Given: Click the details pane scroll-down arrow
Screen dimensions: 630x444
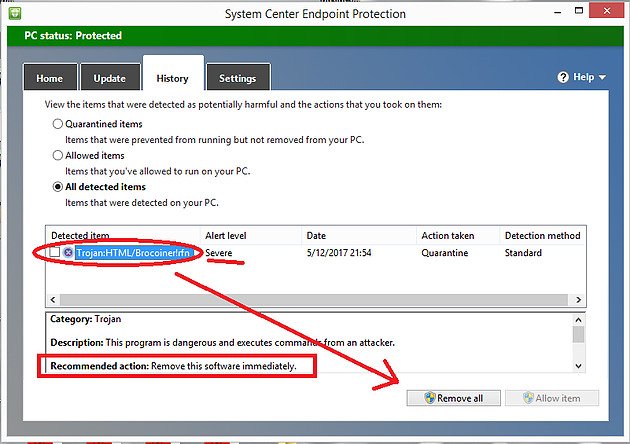Looking at the screenshot, I should point(578,366).
